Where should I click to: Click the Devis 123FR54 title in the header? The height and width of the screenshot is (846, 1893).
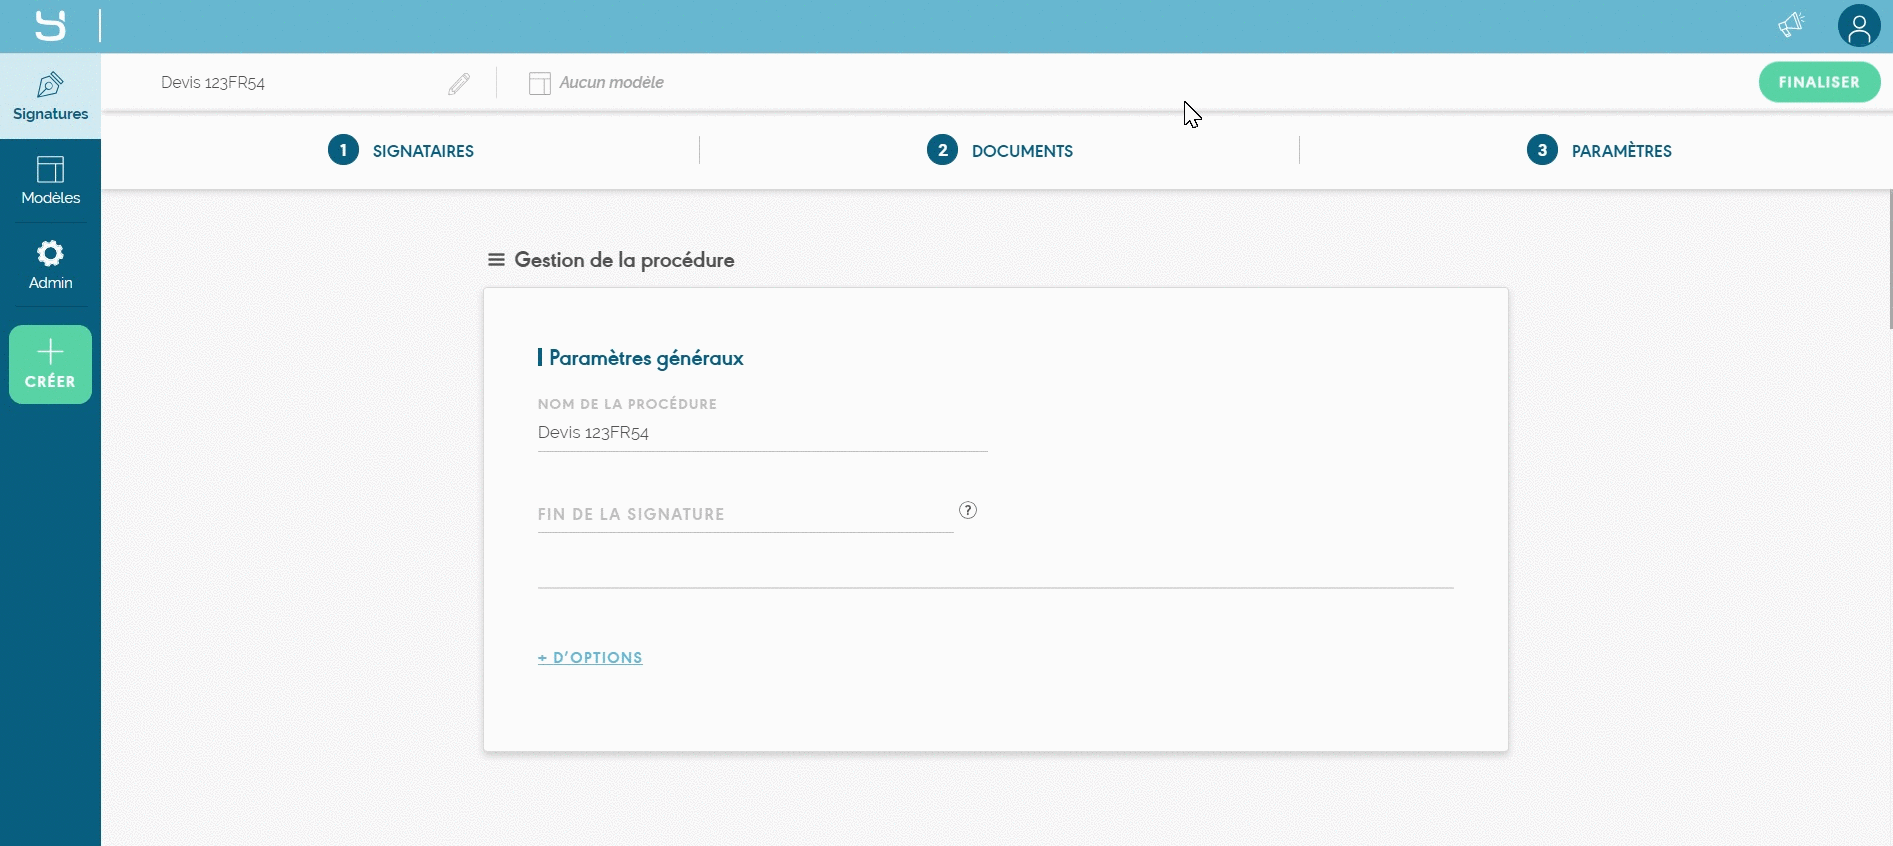213,83
